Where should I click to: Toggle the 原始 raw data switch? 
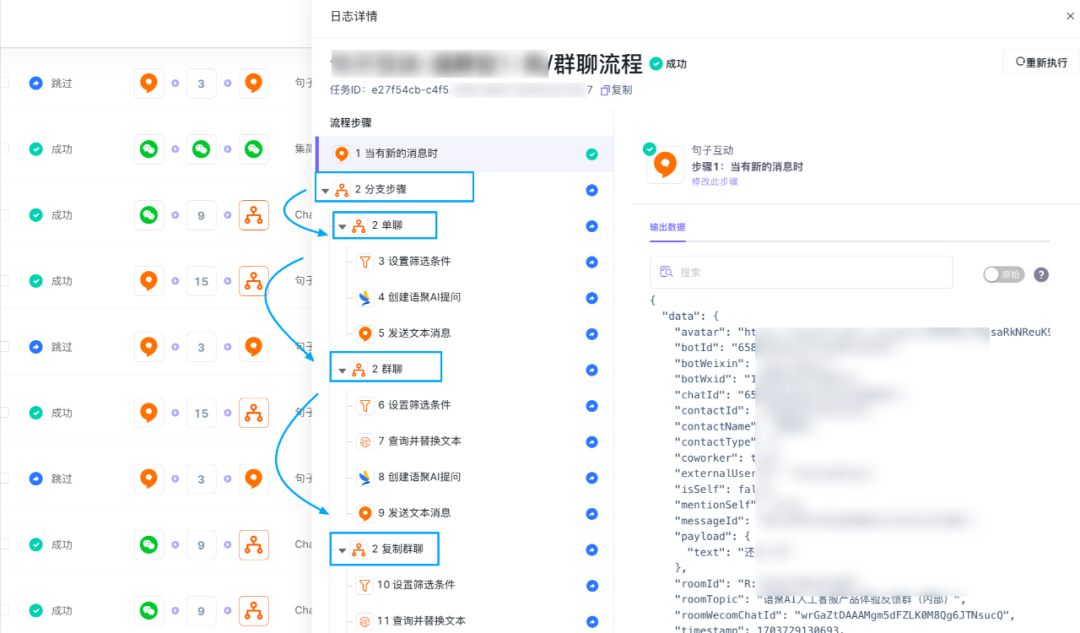[x=1004, y=275]
